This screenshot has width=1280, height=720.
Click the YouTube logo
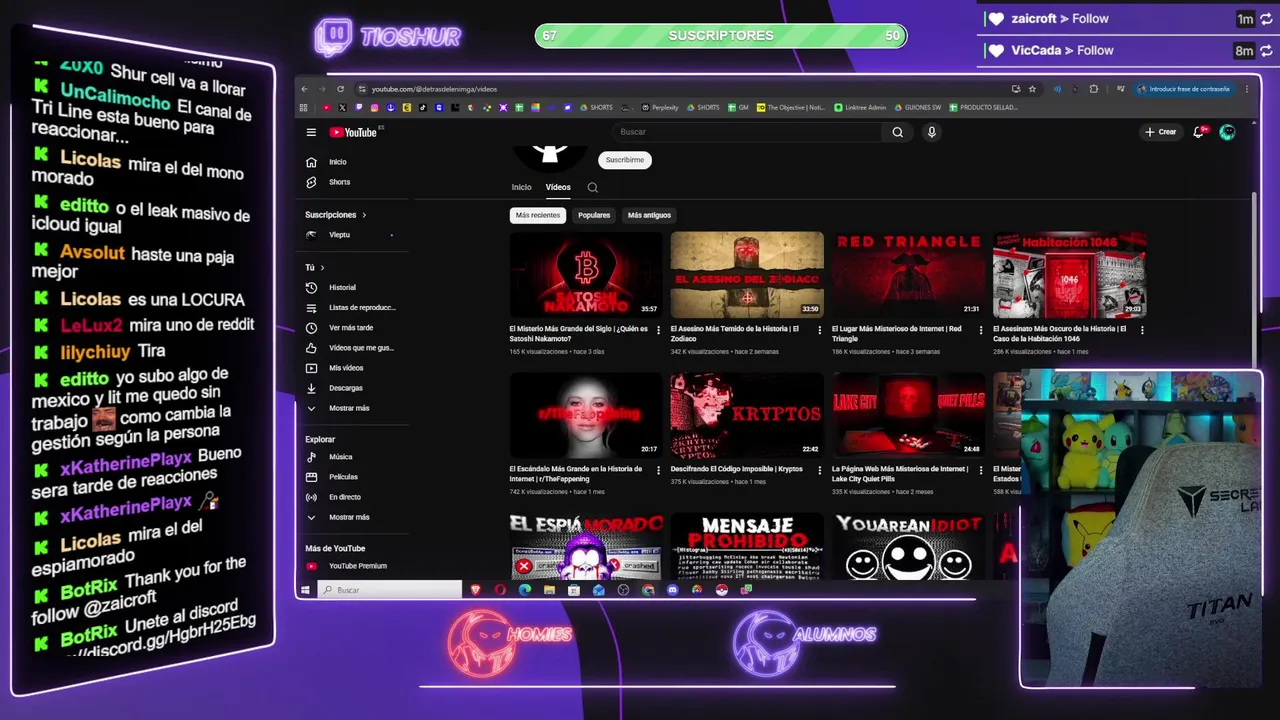pyautogui.click(x=353, y=132)
